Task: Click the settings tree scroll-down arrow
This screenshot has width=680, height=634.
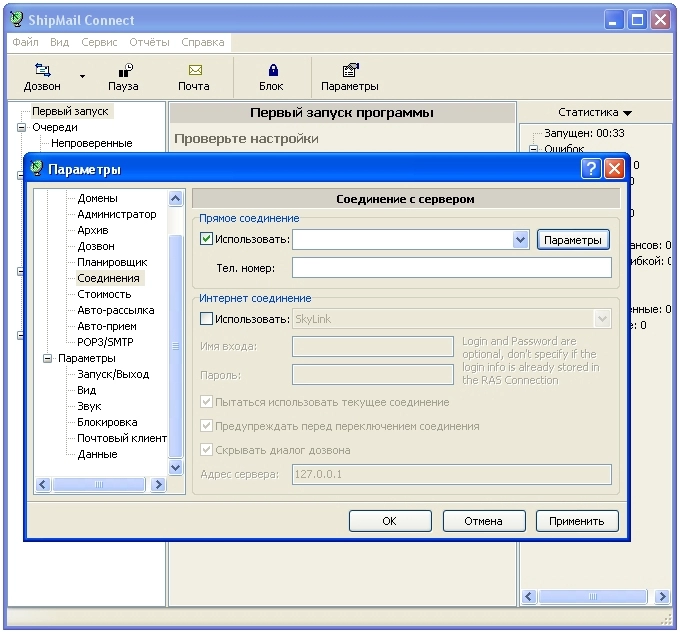Action: (176, 467)
